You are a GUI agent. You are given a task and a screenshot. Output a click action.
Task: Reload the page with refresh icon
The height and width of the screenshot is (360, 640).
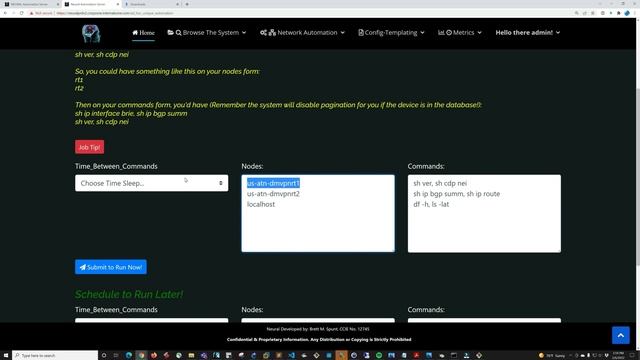(21, 13)
